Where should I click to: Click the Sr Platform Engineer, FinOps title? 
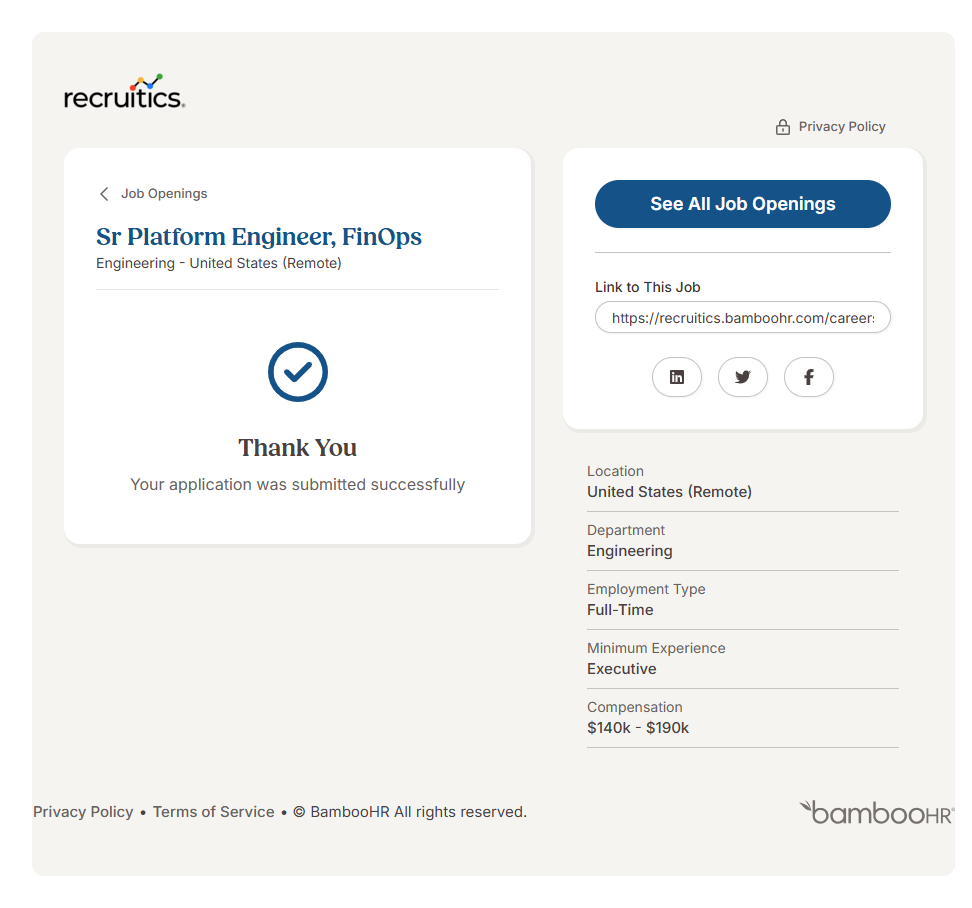(x=259, y=237)
